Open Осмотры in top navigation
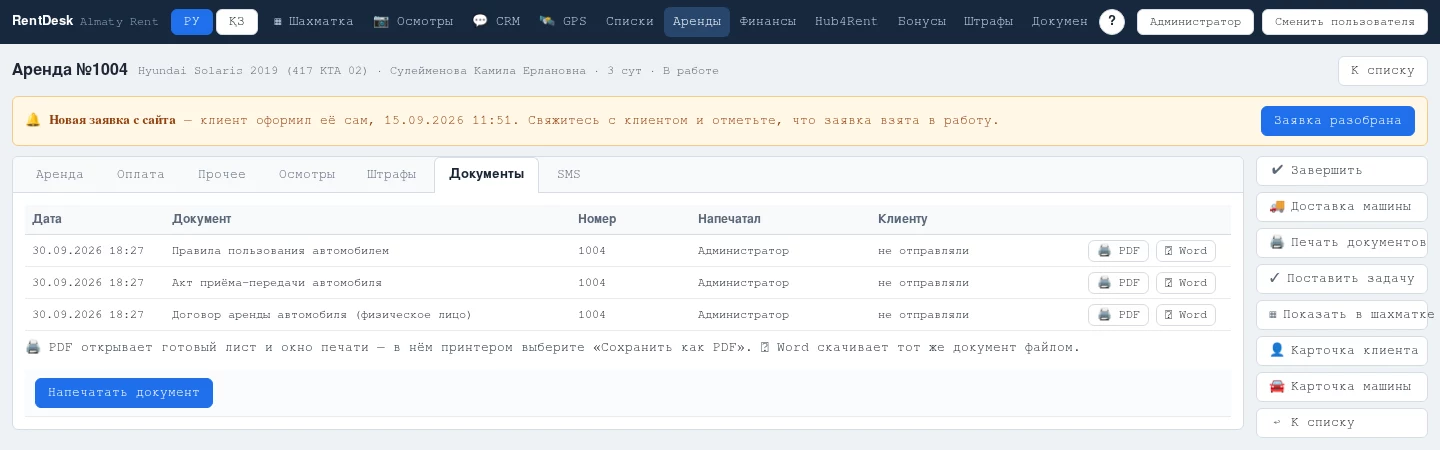 413,22
